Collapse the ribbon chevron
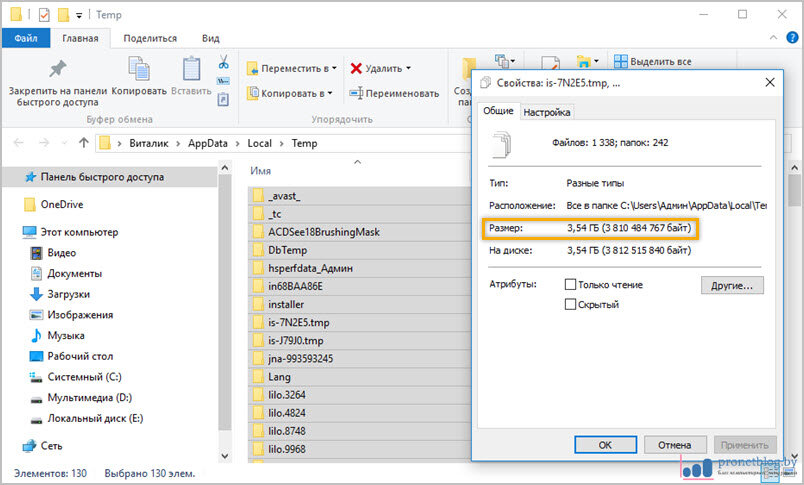This screenshot has height=485, width=804. [773, 37]
